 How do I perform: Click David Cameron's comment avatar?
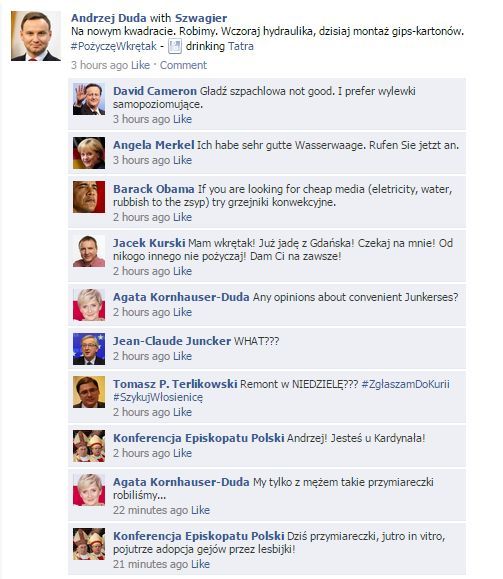tap(89, 99)
